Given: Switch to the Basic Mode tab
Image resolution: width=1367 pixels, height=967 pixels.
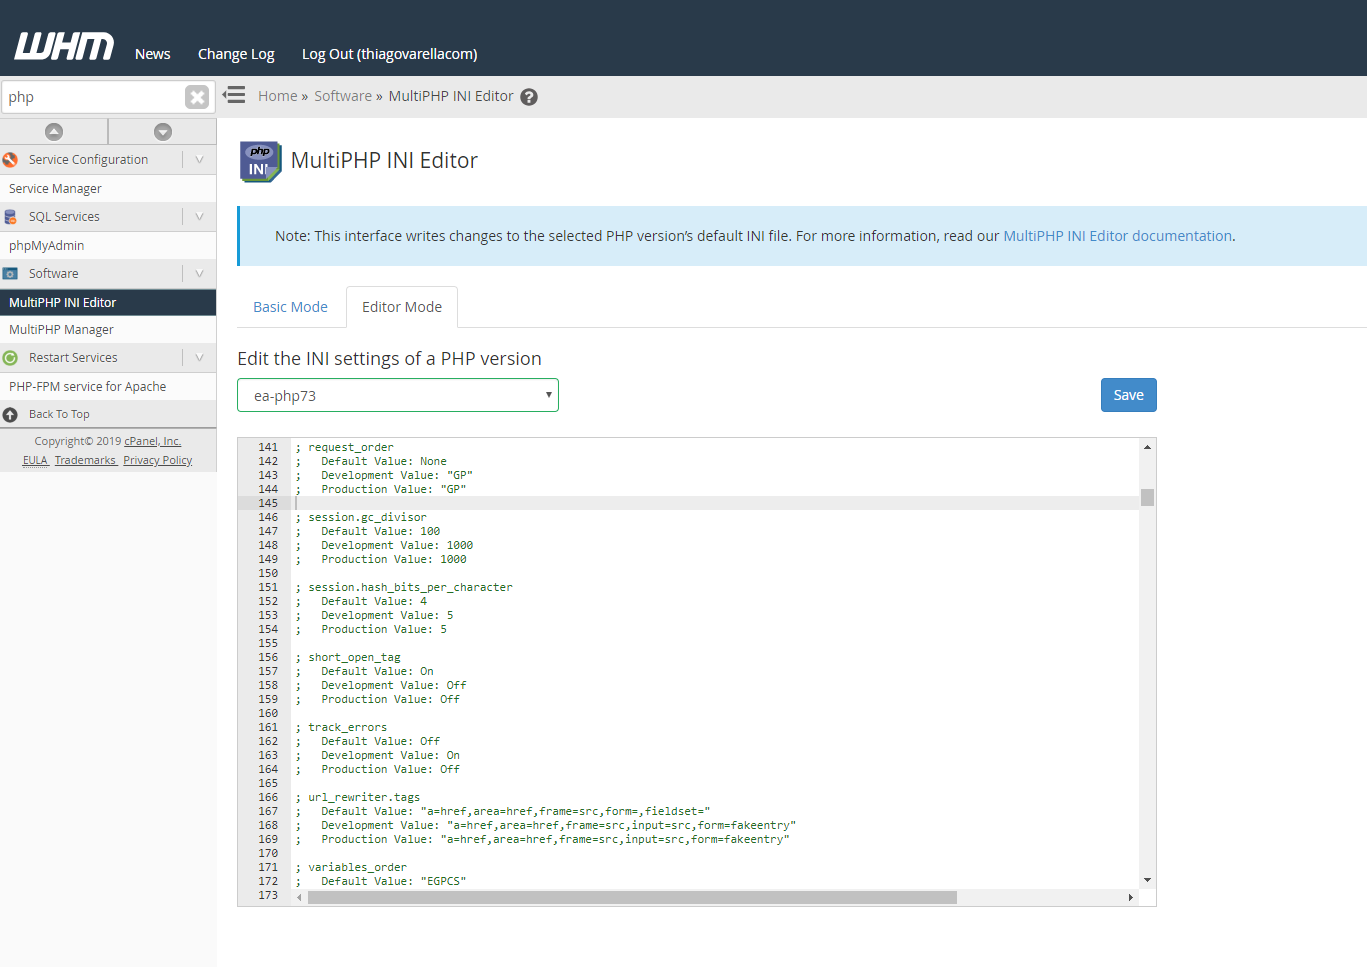Looking at the screenshot, I should 290,307.
